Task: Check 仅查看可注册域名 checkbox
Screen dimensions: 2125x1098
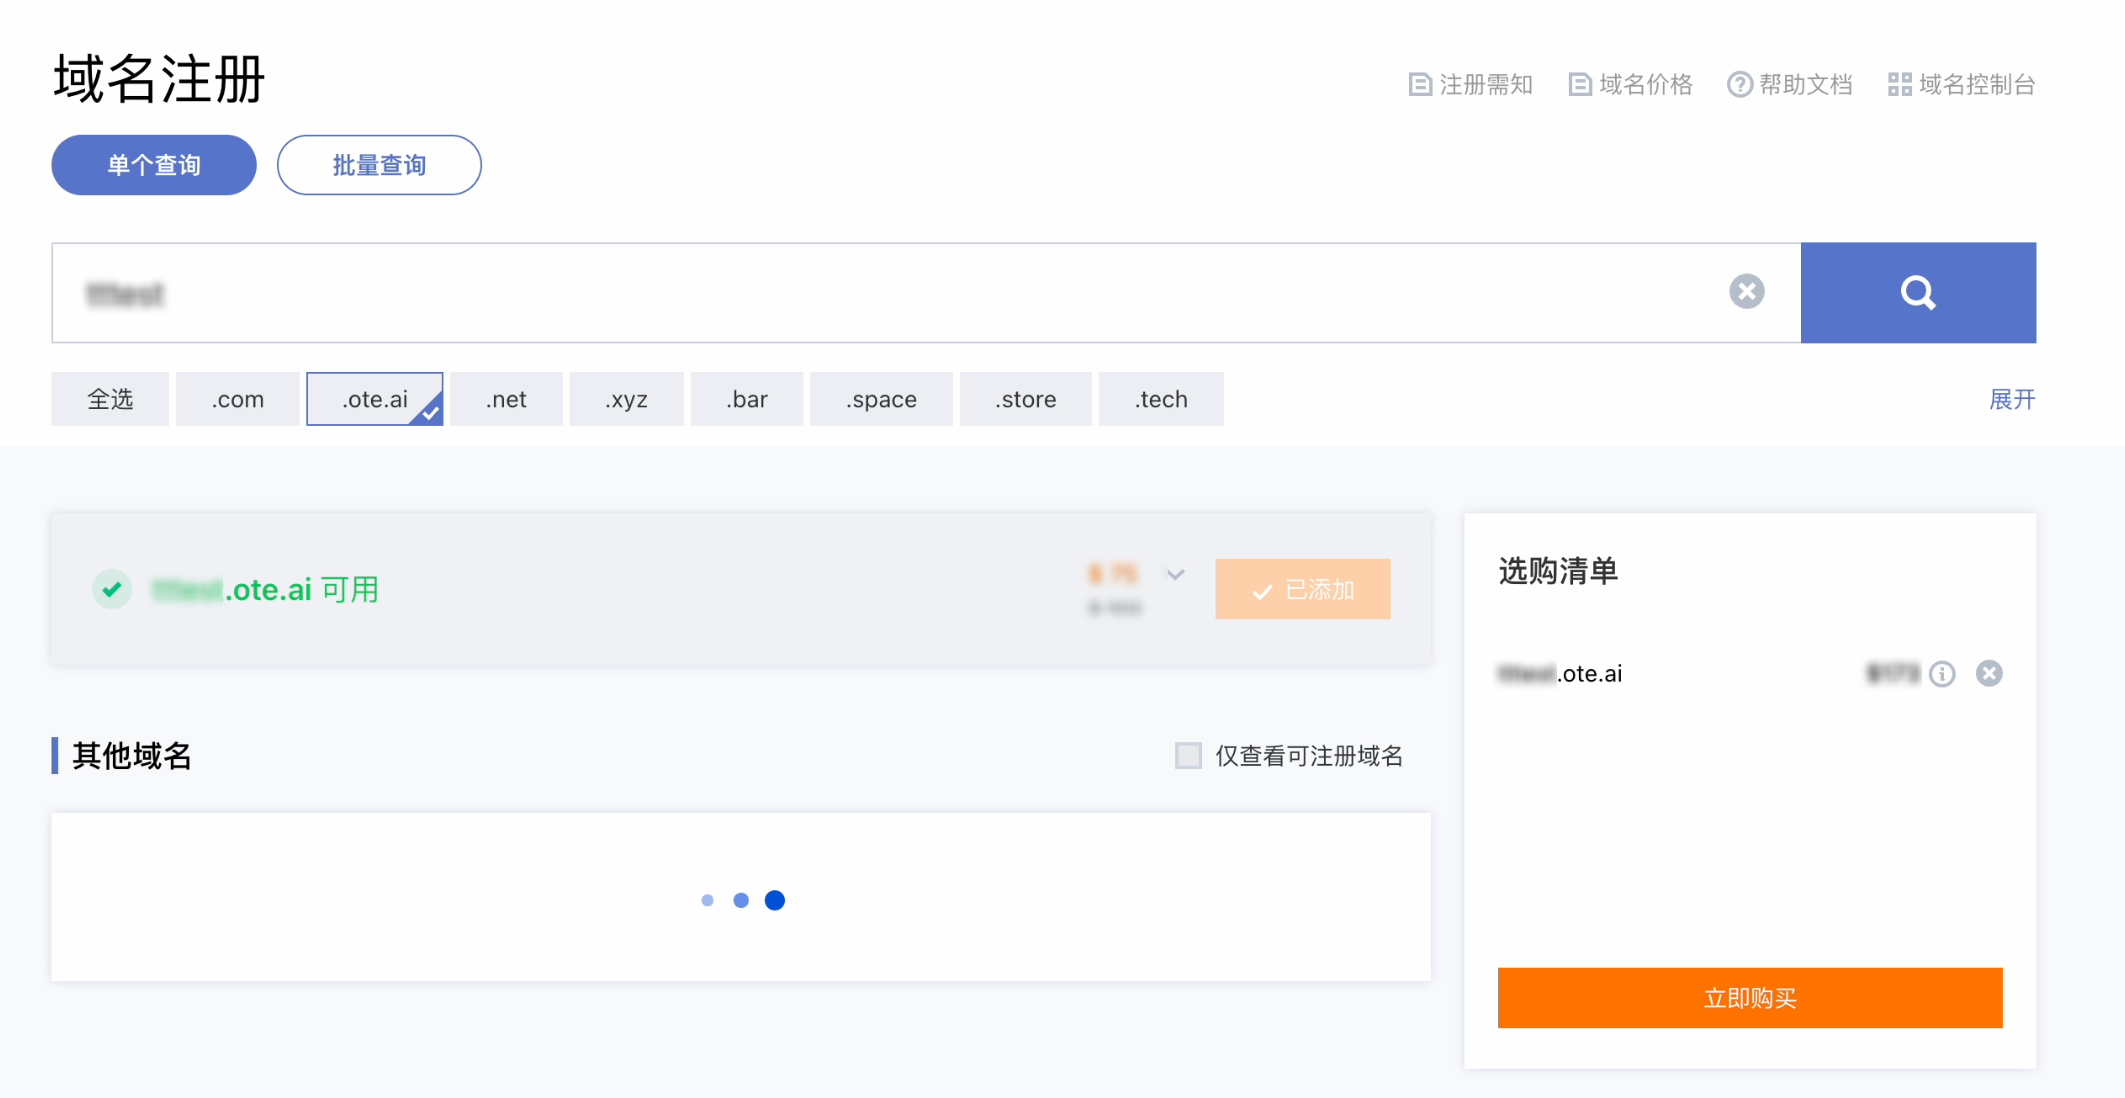Action: pyautogui.click(x=1188, y=755)
